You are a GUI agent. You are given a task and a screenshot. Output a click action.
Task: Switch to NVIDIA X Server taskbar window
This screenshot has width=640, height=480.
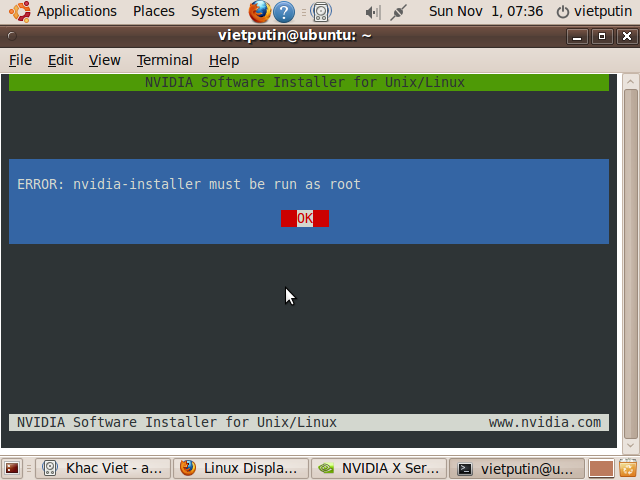tap(379, 468)
